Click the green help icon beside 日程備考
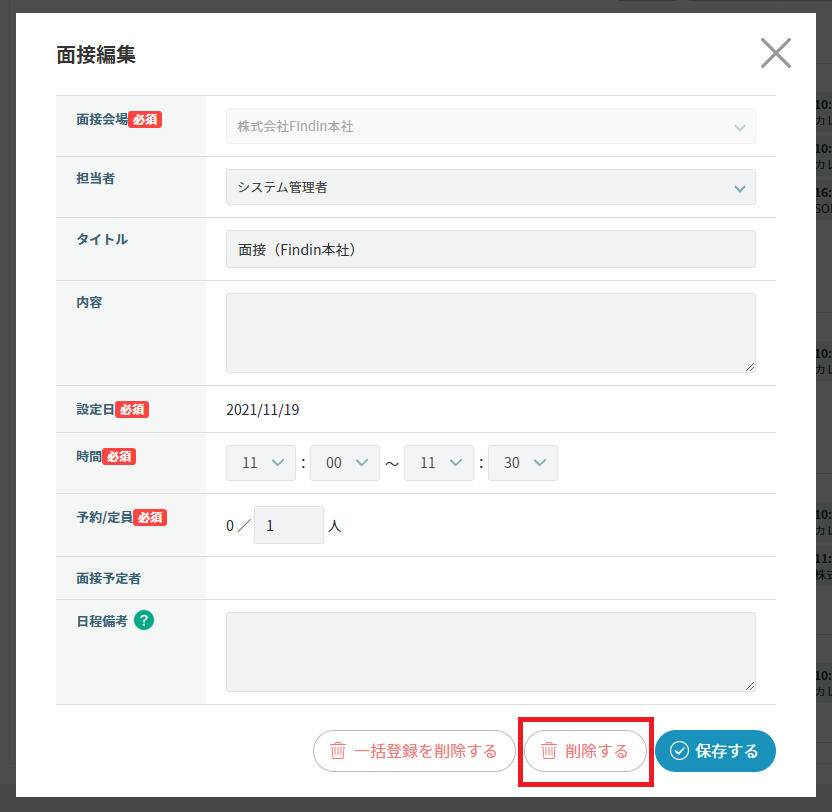 (144, 620)
